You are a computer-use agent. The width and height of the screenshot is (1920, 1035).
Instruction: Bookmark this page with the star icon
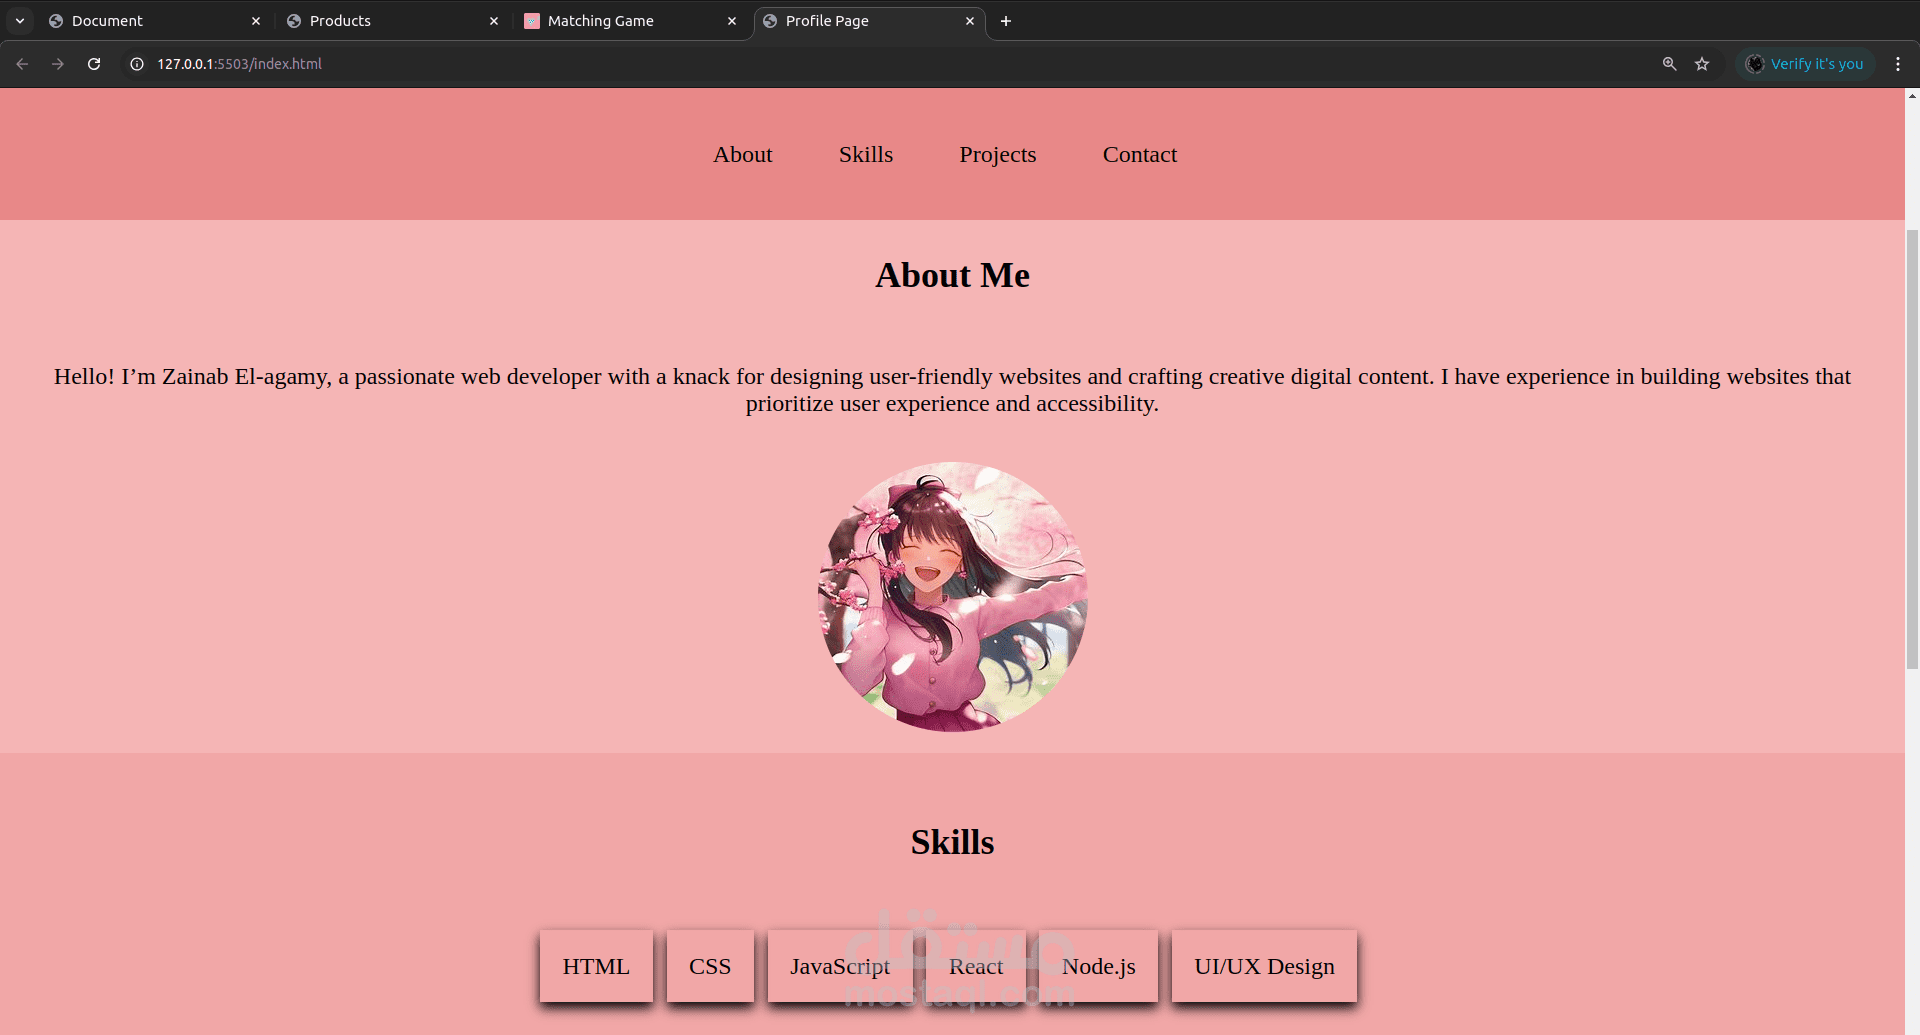coord(1702,64)
